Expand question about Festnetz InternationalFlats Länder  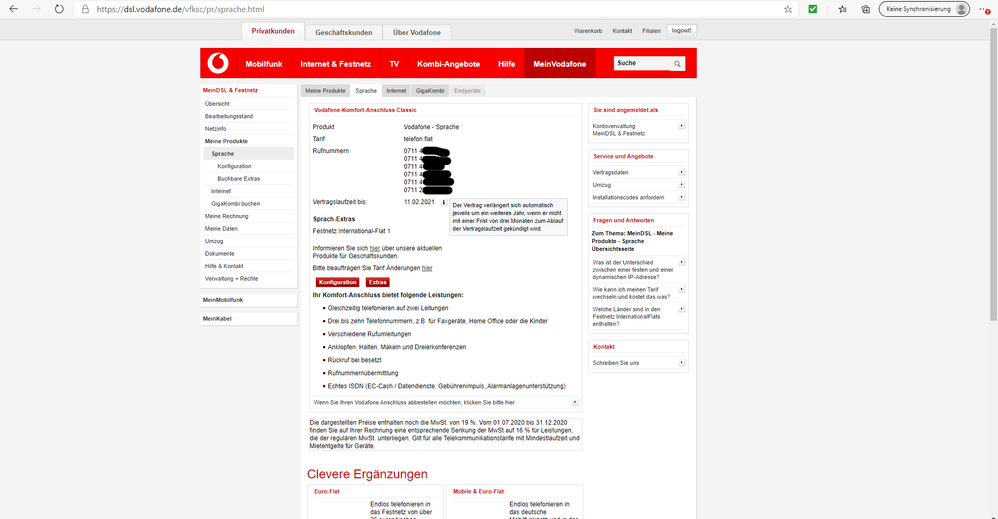(682, 309)
